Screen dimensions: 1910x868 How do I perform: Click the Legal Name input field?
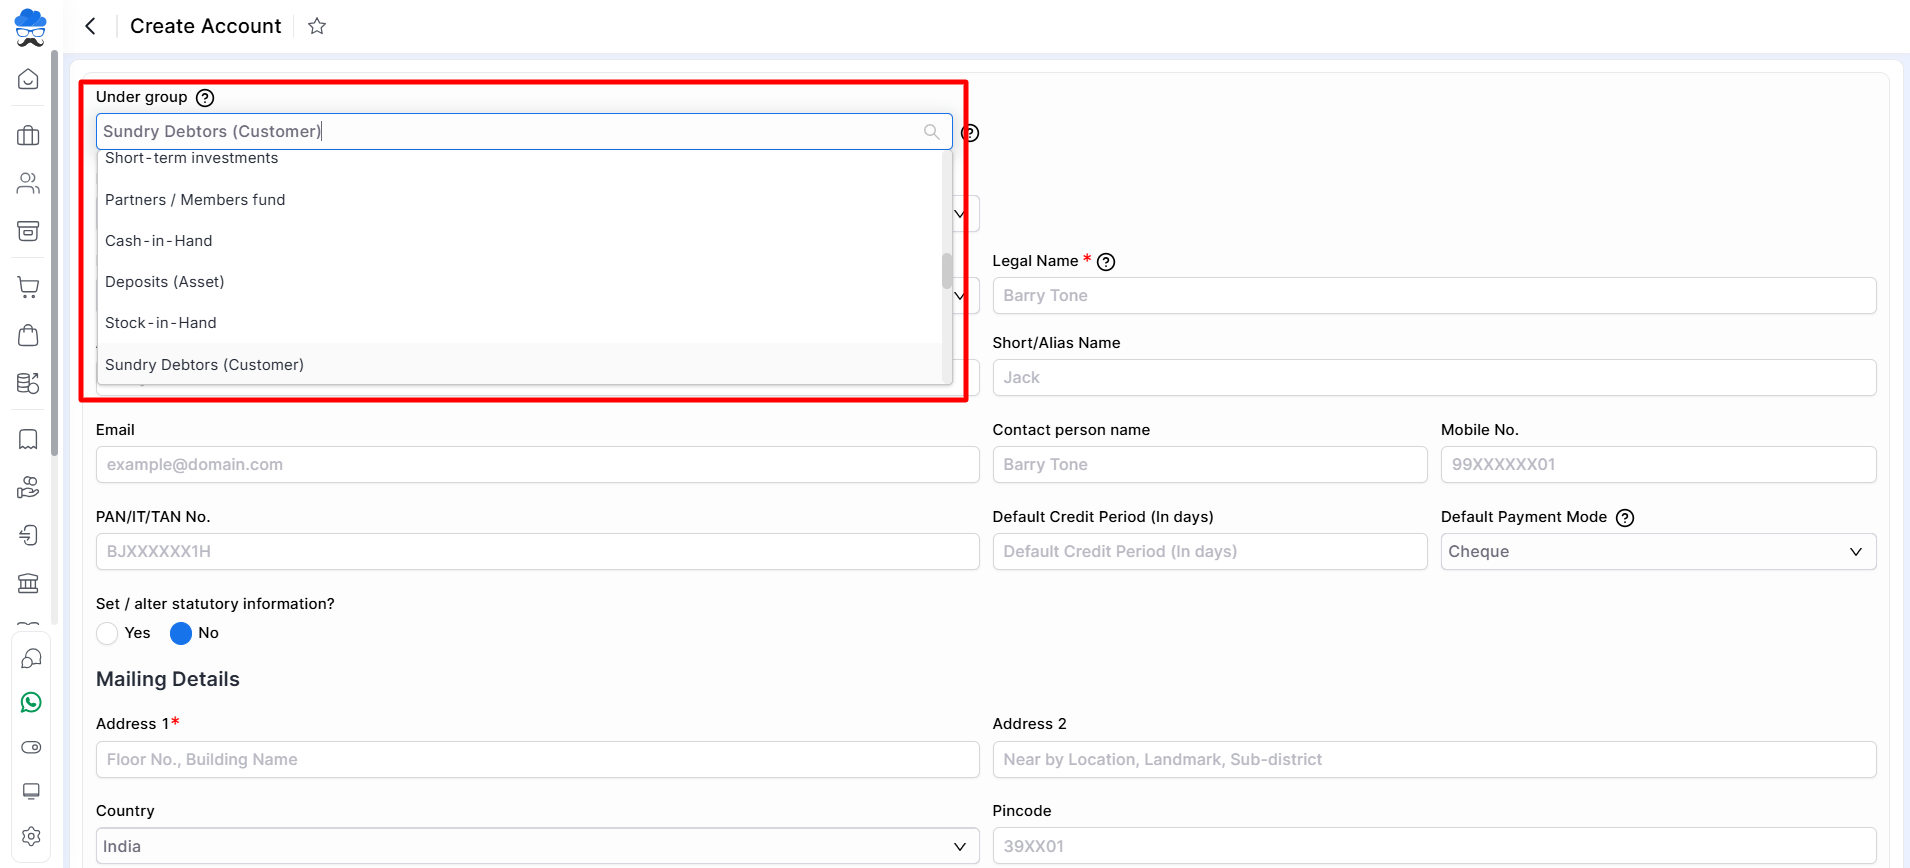click(1433, 296)
